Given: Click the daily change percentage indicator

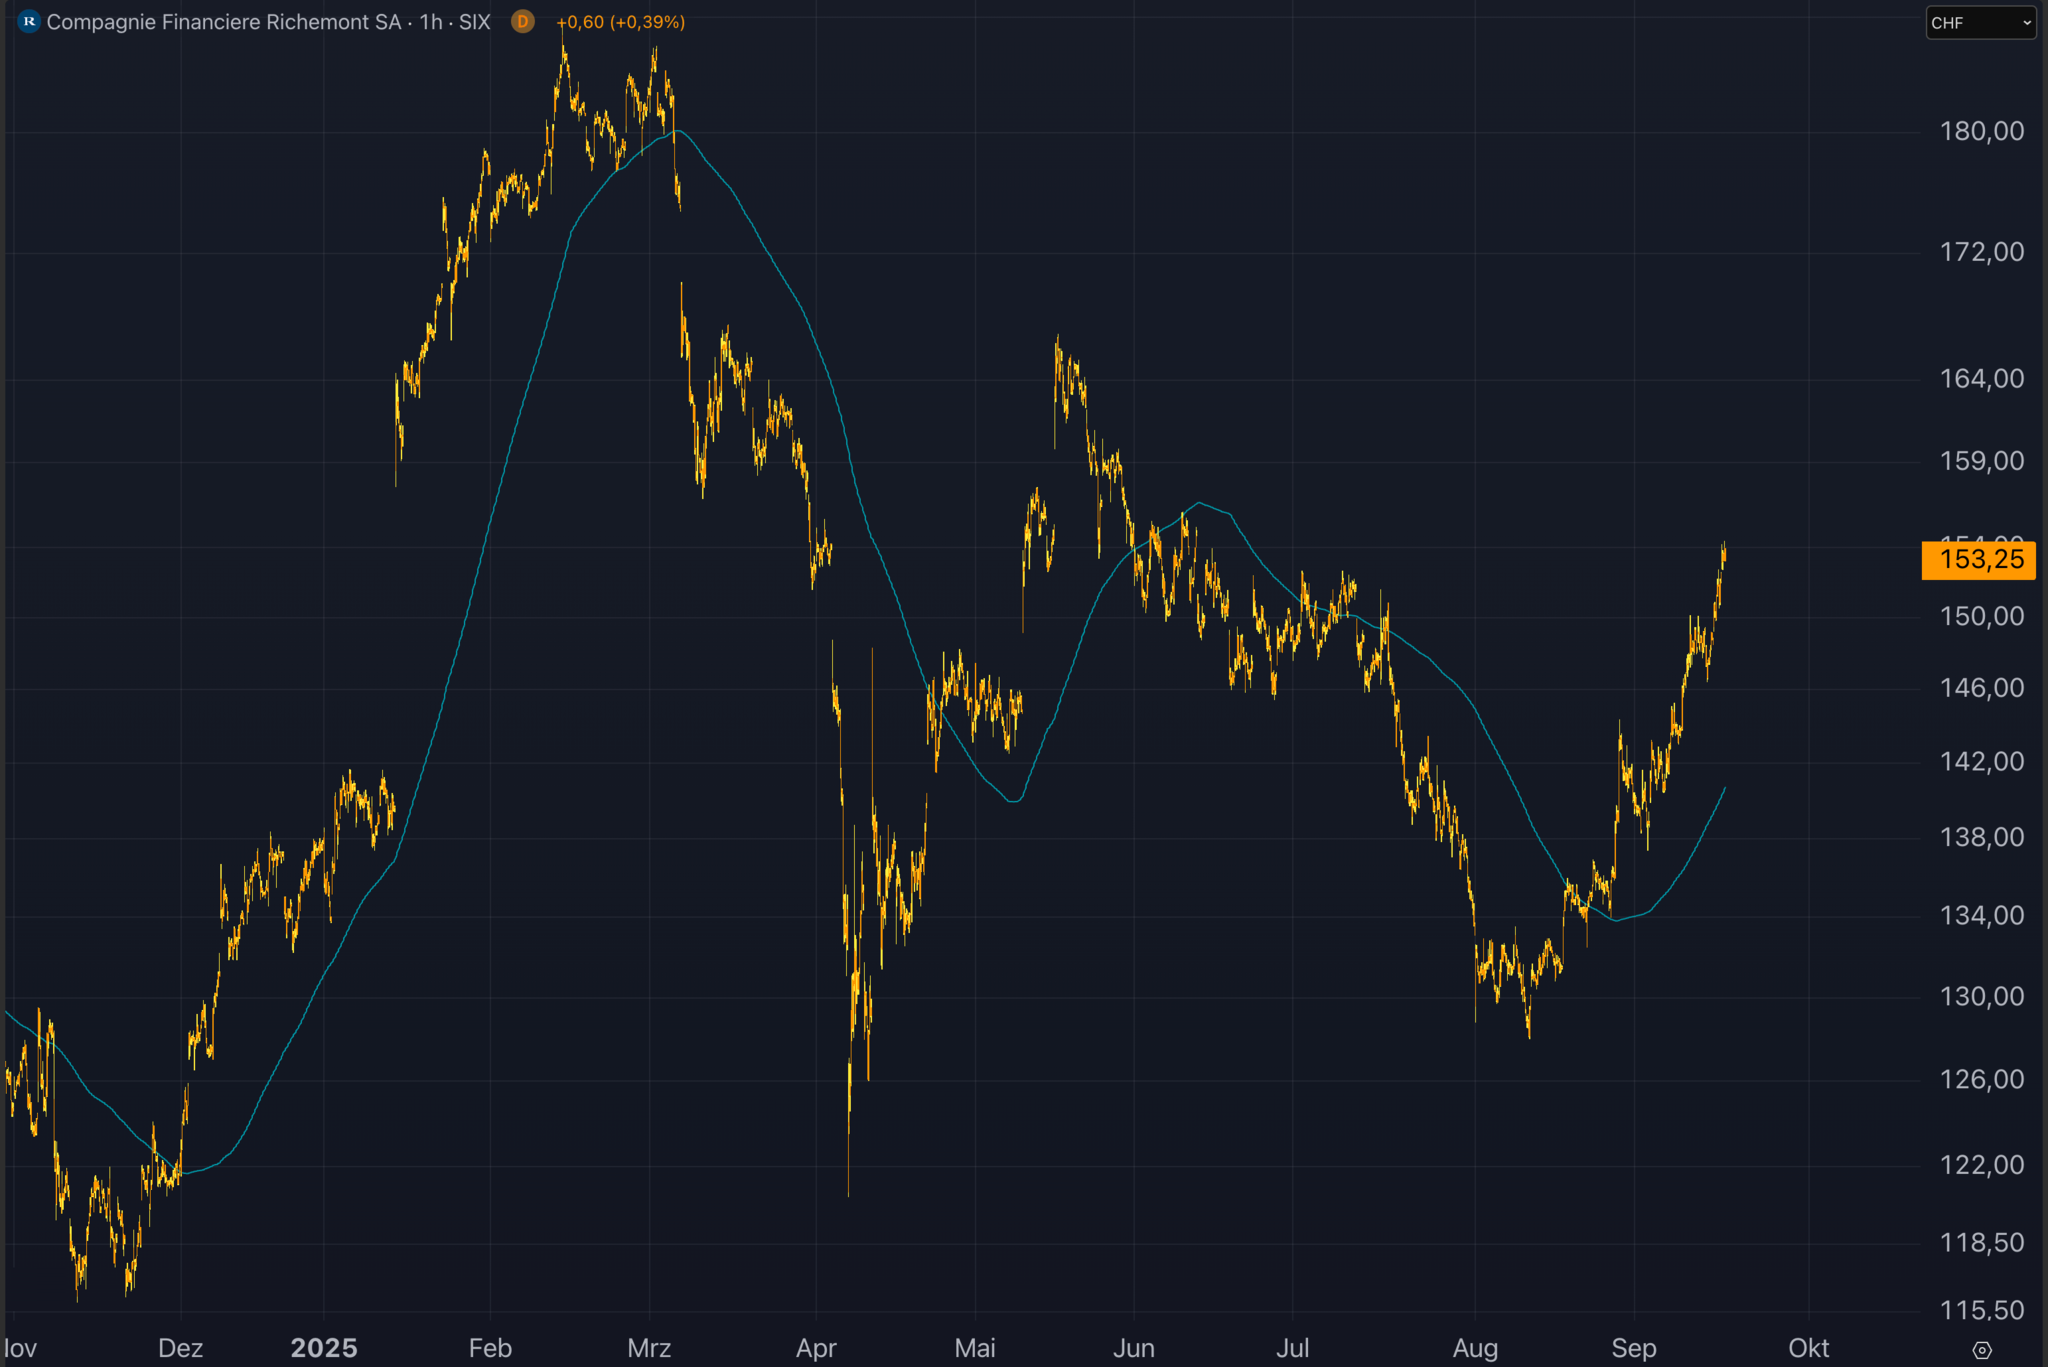Looking at the screenshot, I should coord(648,21).
